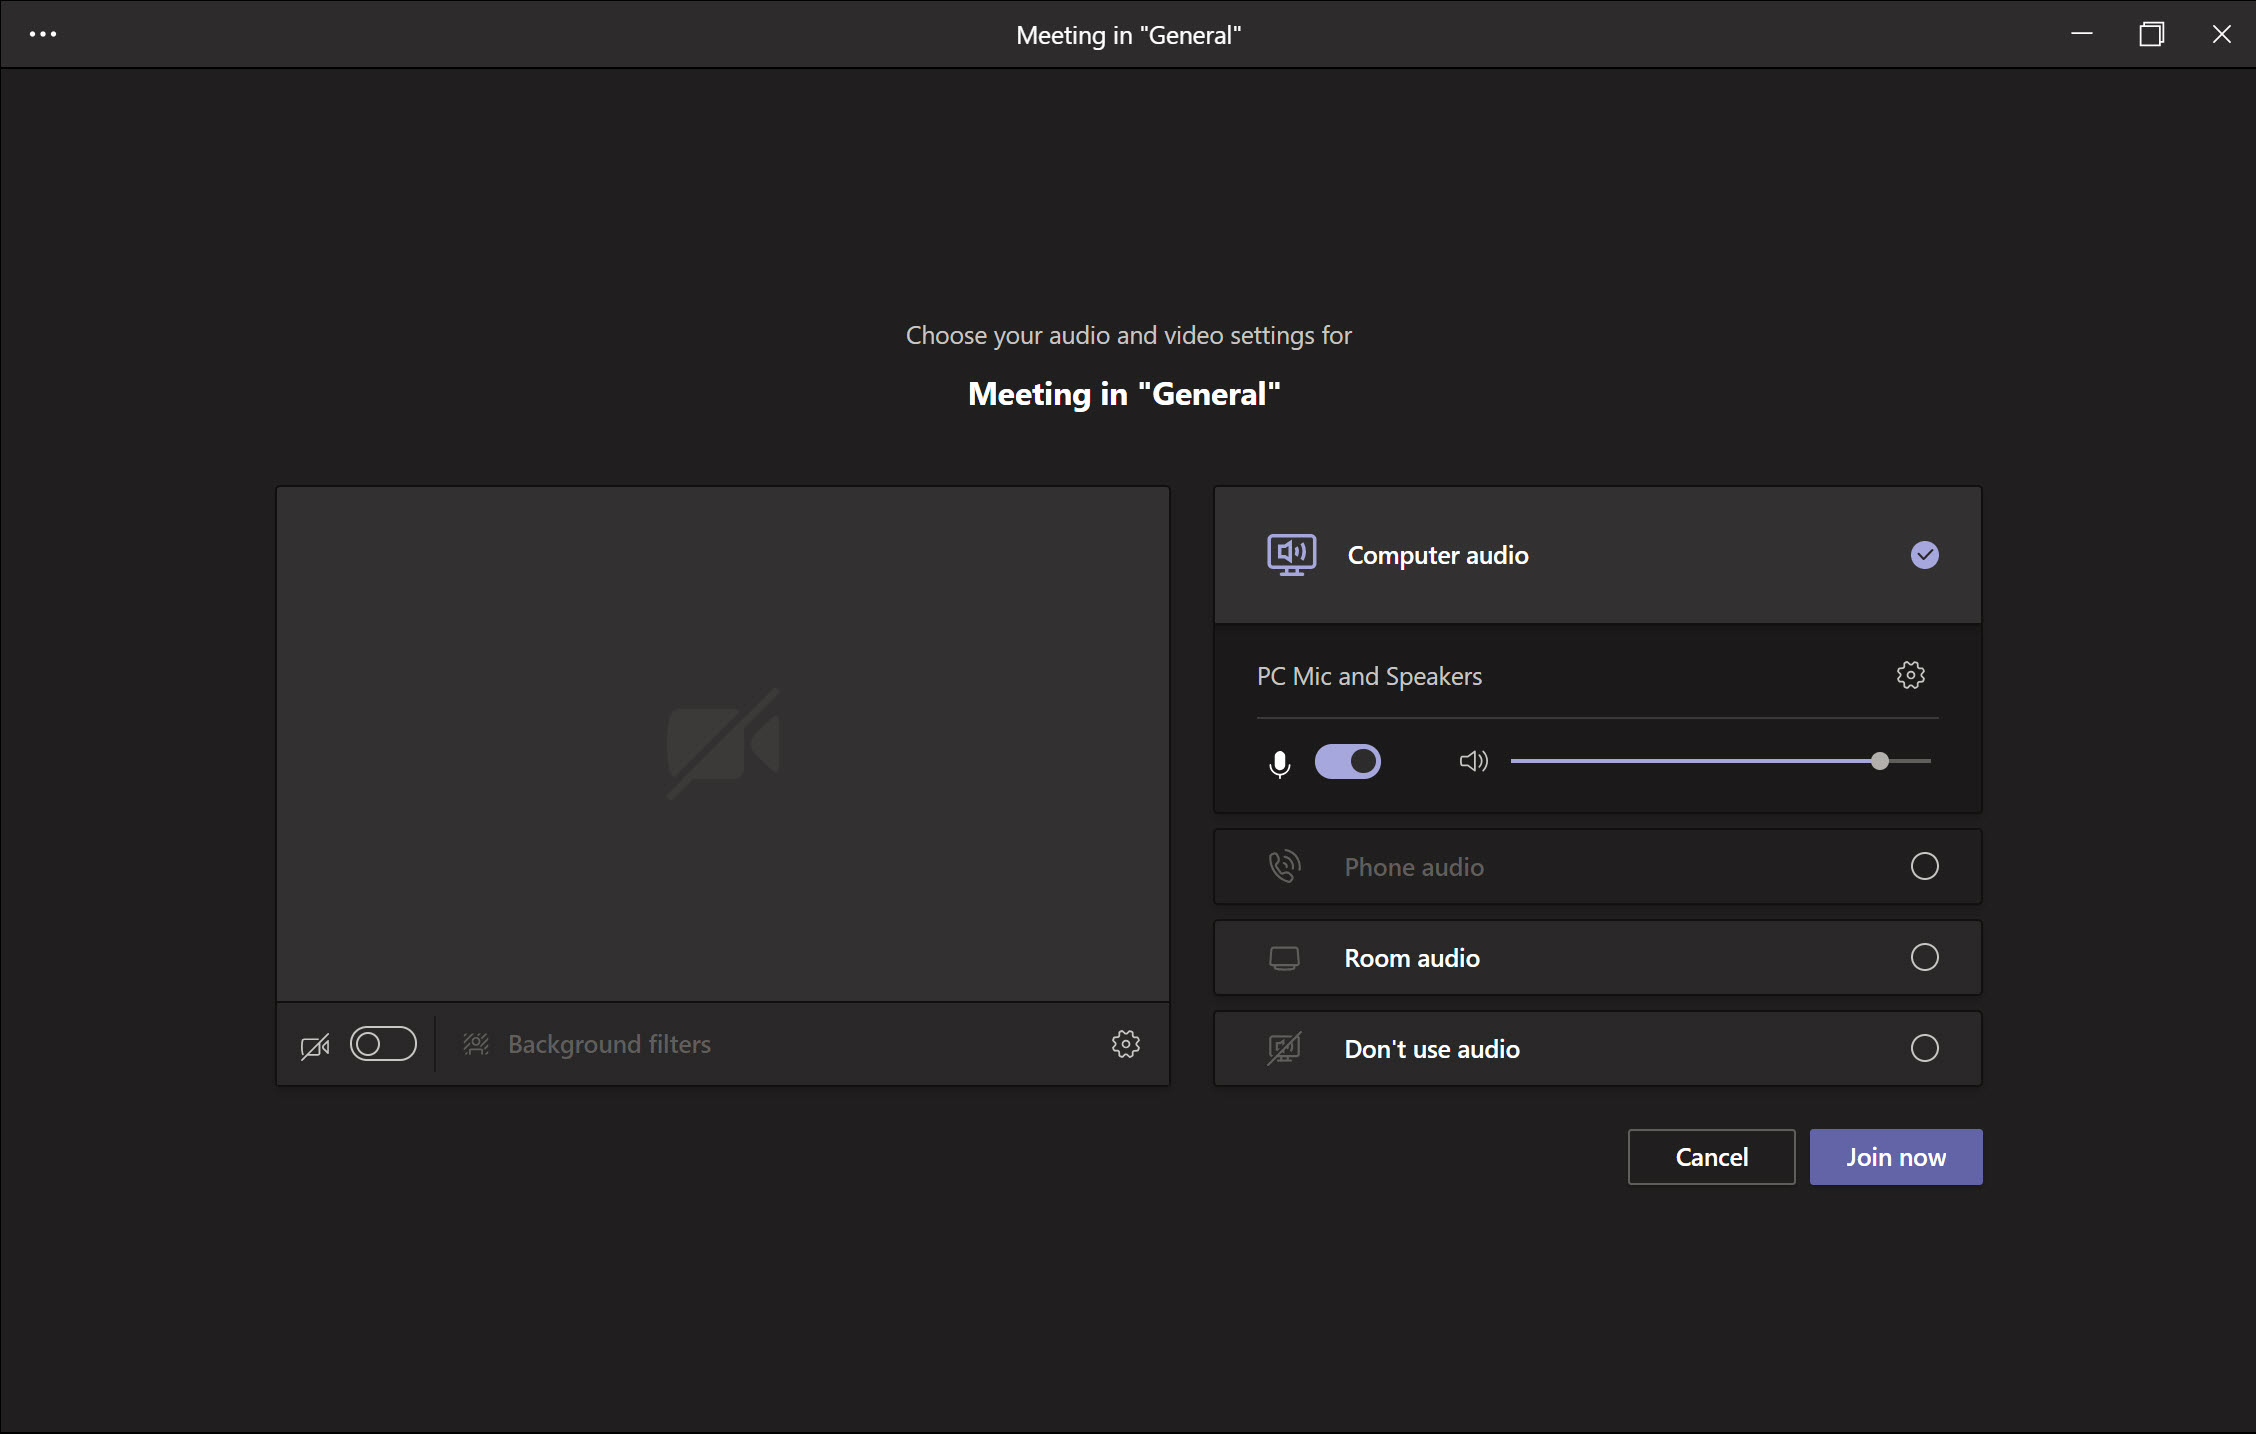Click the Cancel button

tap(1710, 1156)
